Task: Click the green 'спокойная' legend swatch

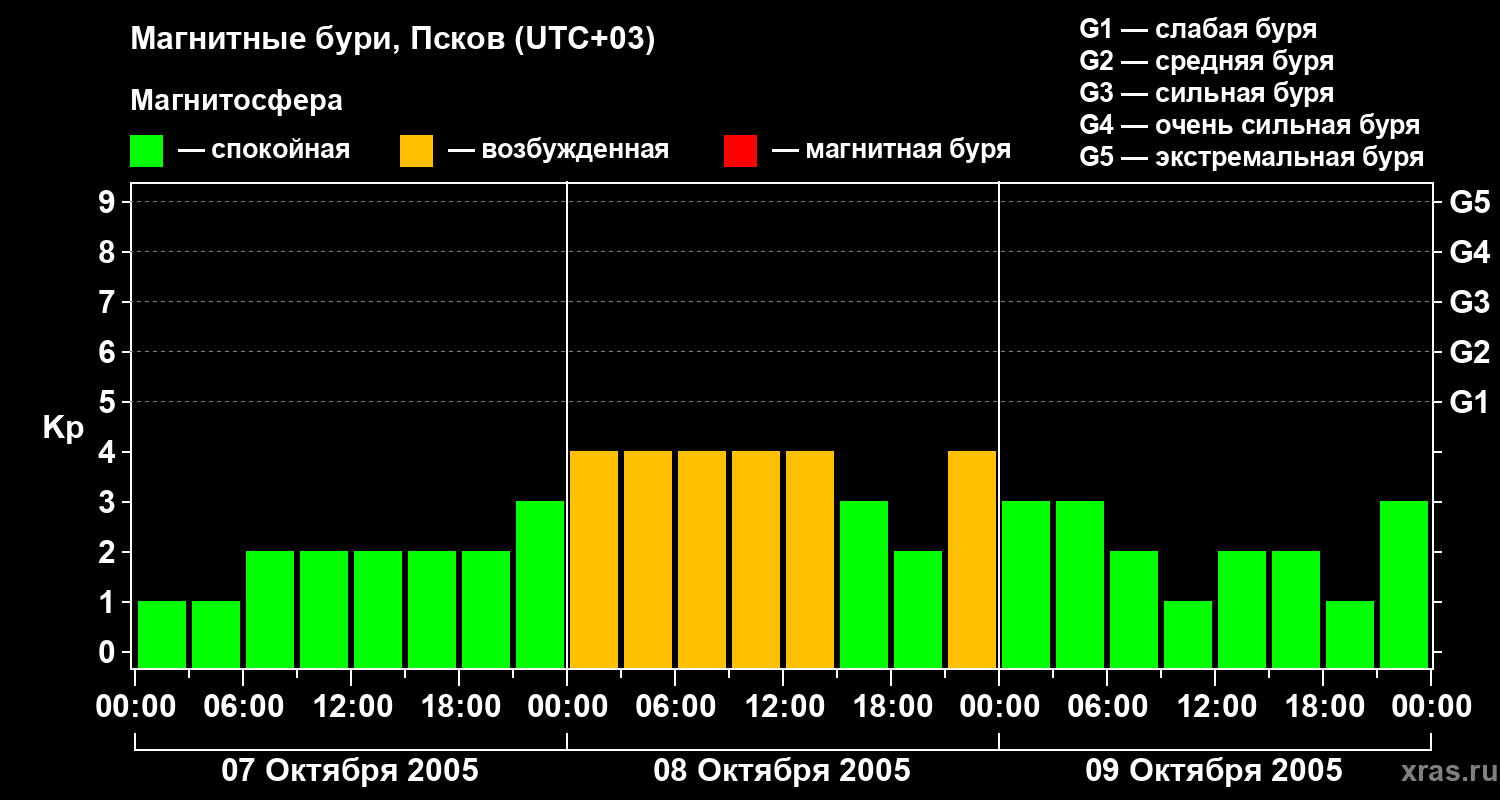Action: pyautogui.click(x=146, y=151)
